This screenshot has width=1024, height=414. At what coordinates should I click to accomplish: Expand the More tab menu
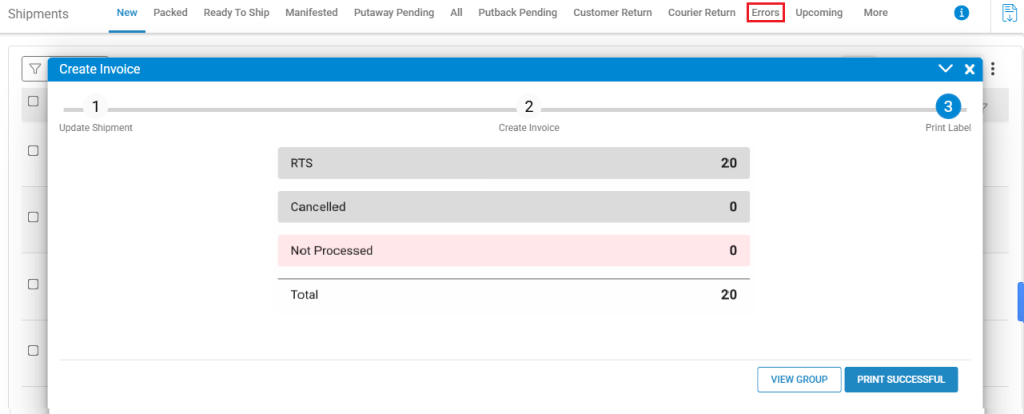[x=875, y=13]
